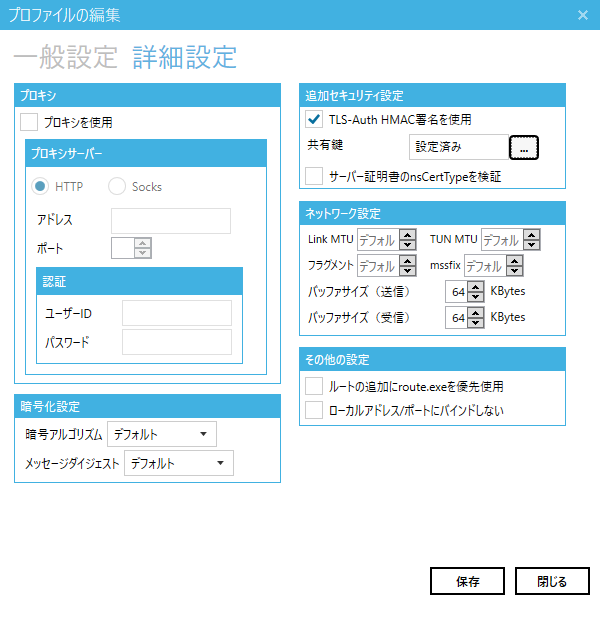Click the browse button next to 共有鍵
600x628 pixels.
524,147
